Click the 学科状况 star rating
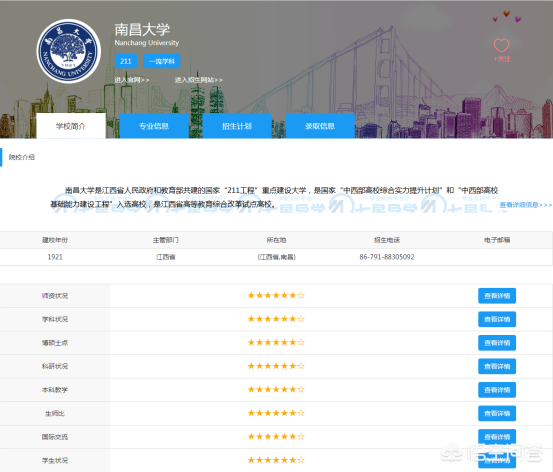 click(x=276, y=319)
